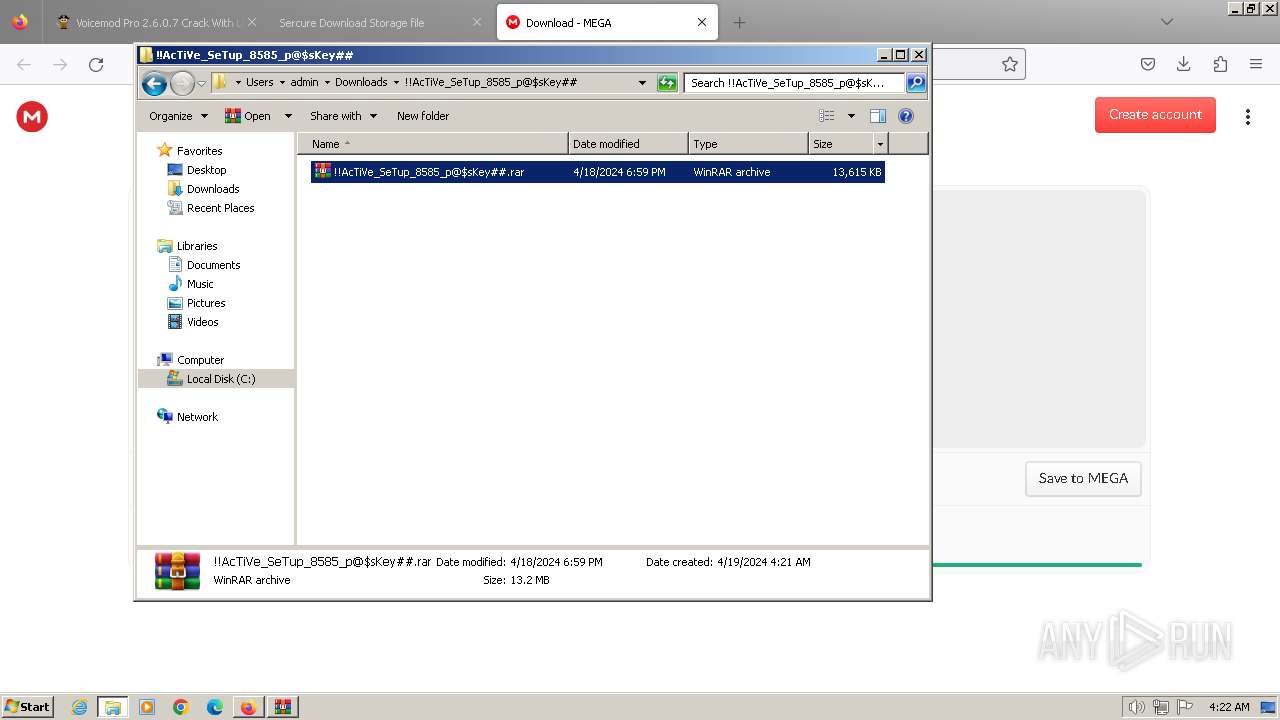Viewport: 1280px width, 720px height.
Task: Click New folder in the toolbar
Action: point(423,116)
